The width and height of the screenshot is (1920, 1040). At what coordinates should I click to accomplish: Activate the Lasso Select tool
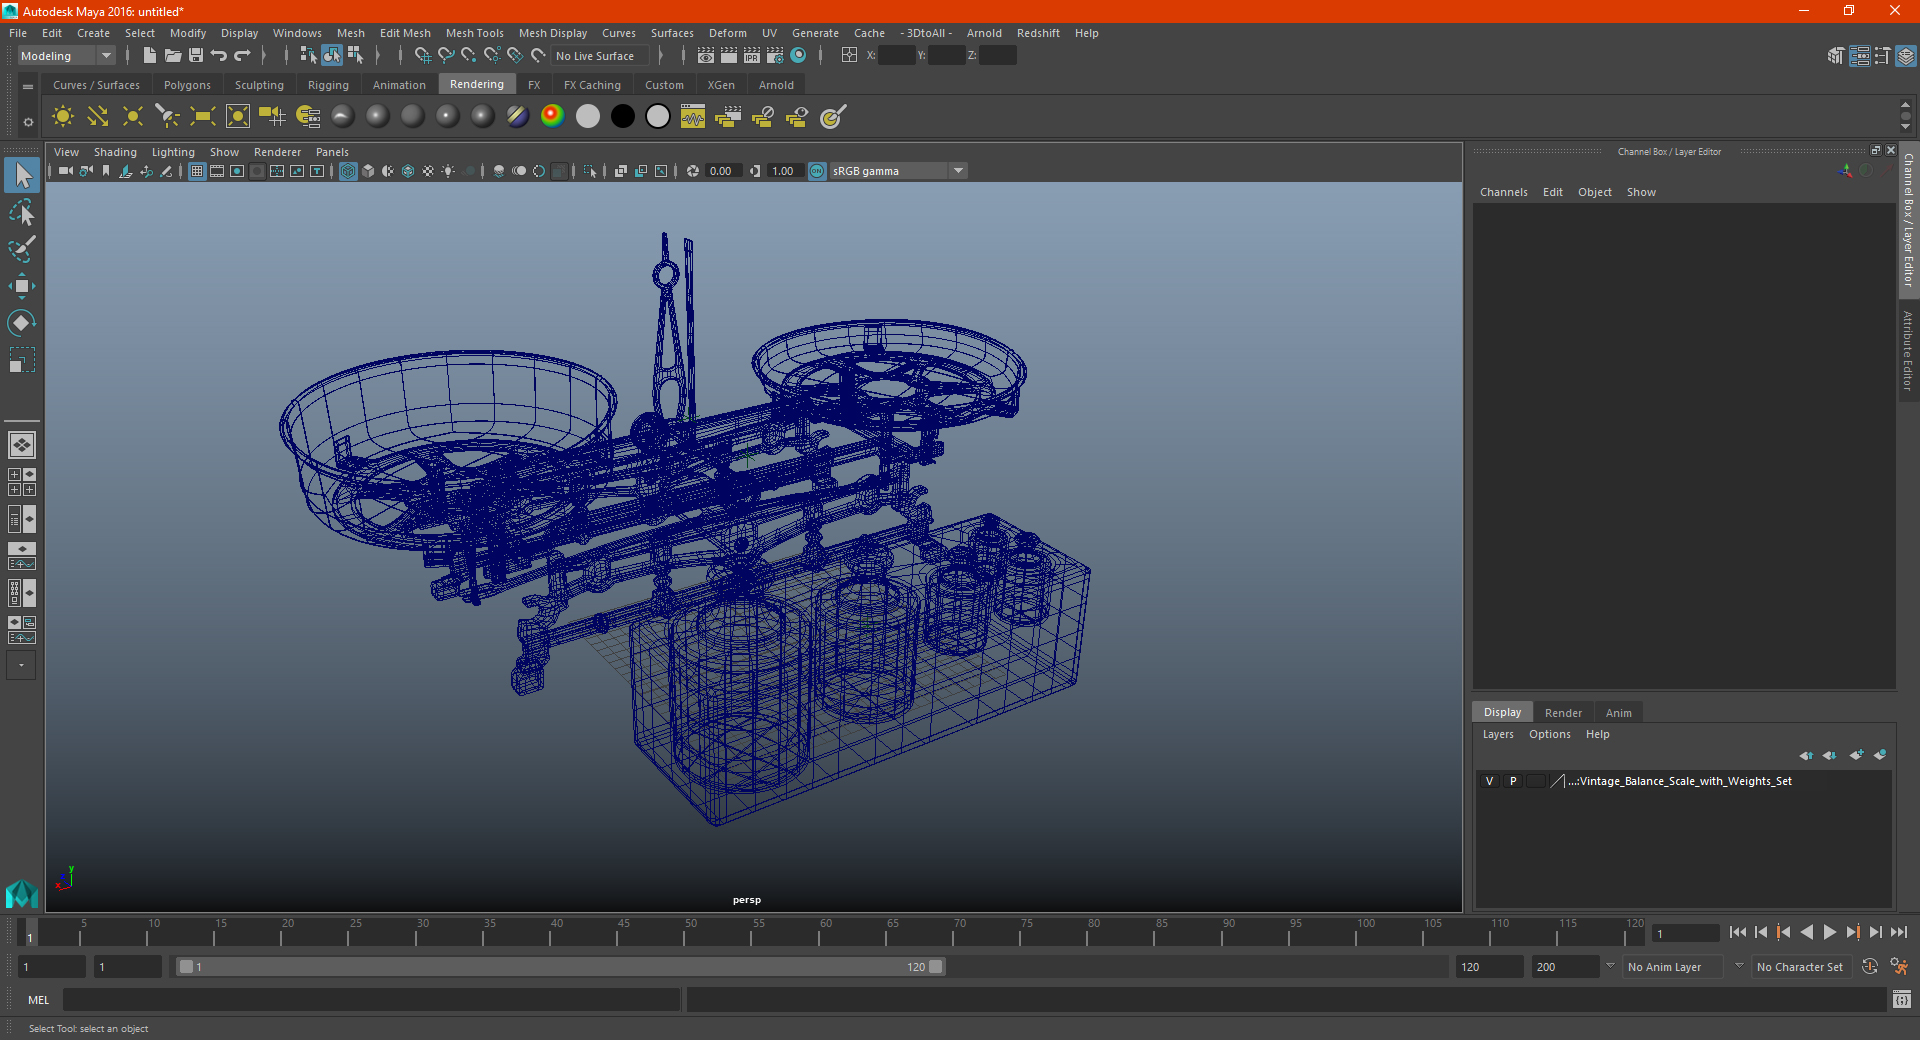pyautogui.click(x=22, y=213)
